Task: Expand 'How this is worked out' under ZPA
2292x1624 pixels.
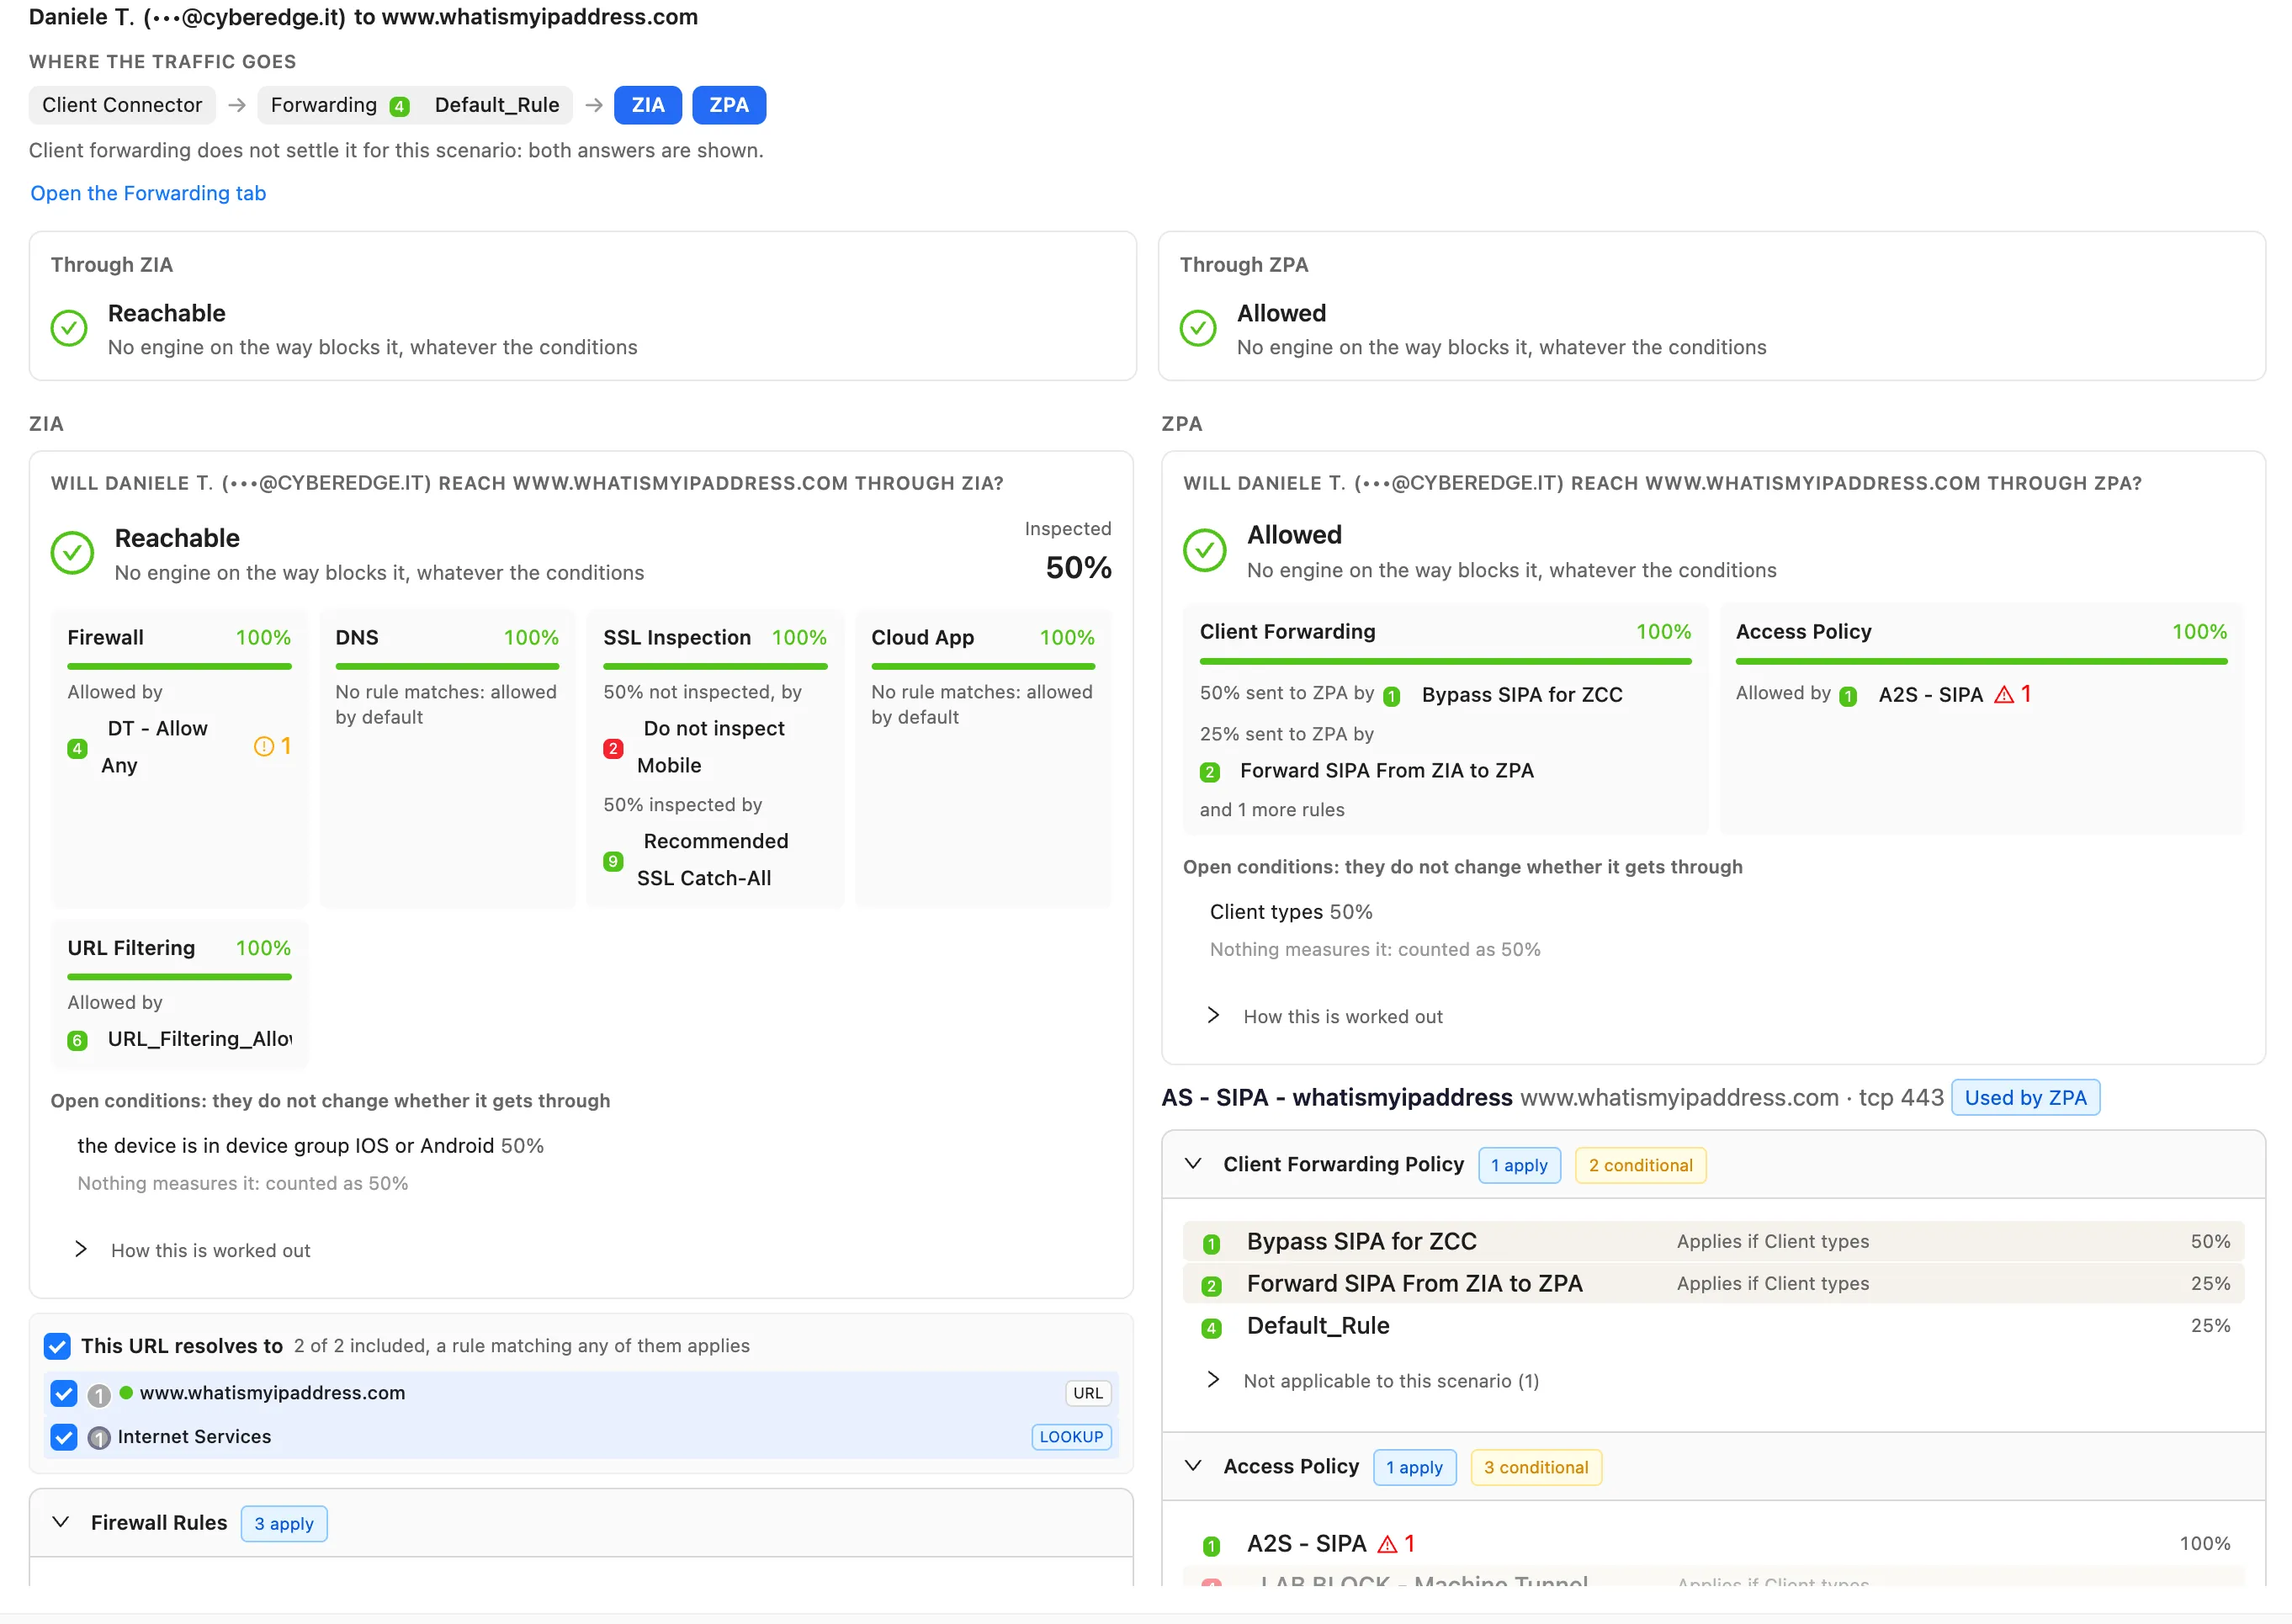Action: [1326, 1016]
